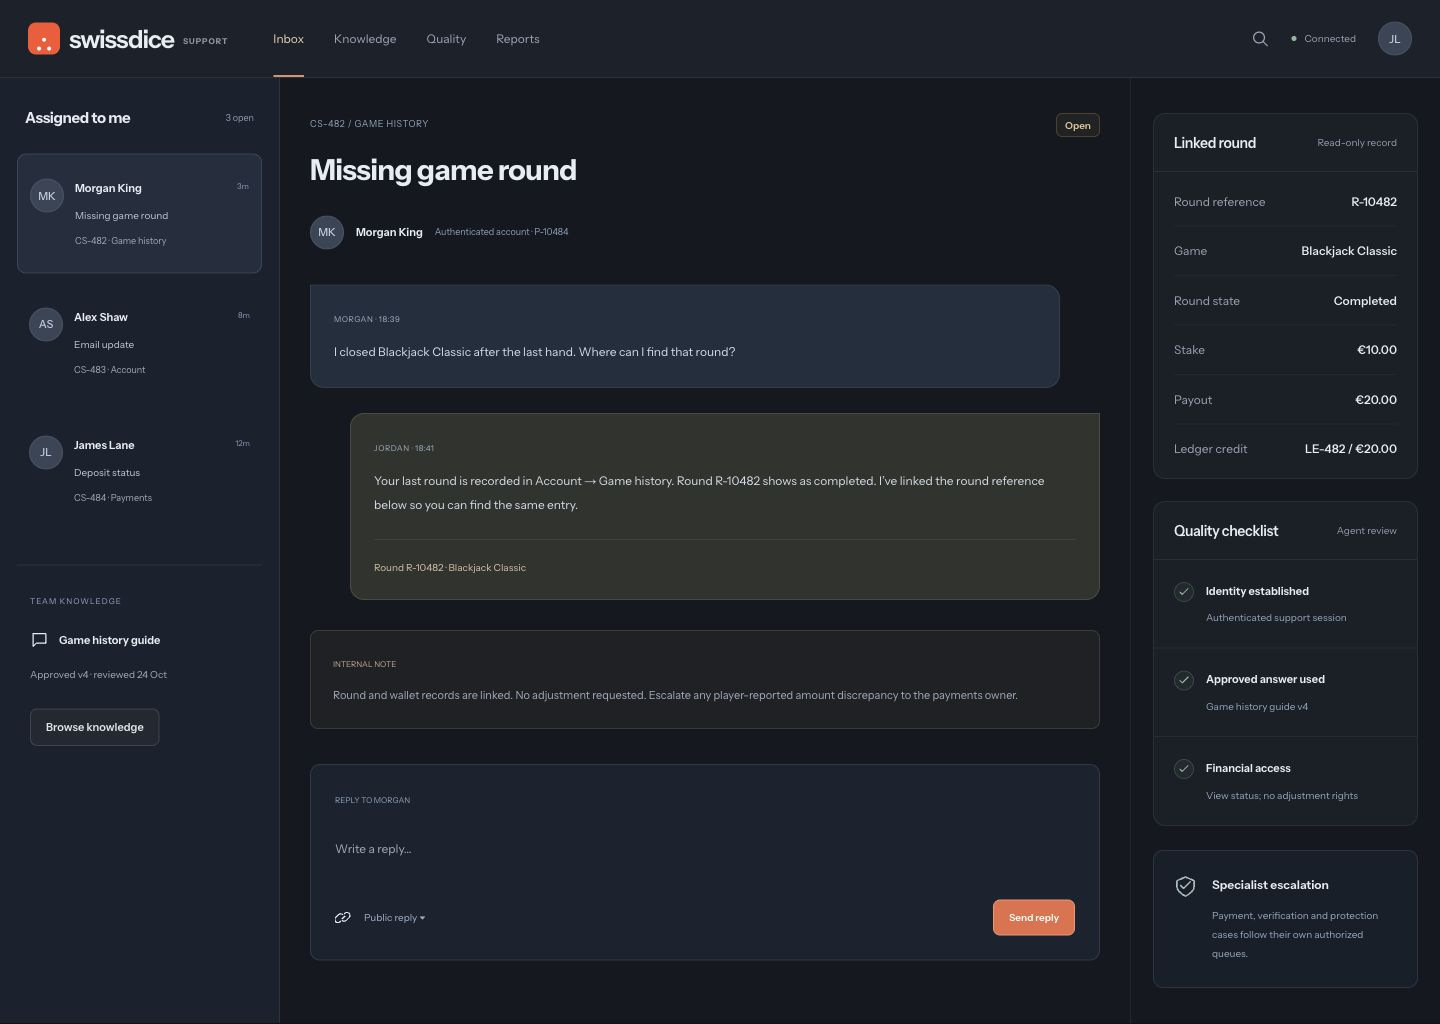The height and width of the screenshot is (1024, 1440).
Task: Open the JL profile avatar menu
Action: [x=1395, y=39]
